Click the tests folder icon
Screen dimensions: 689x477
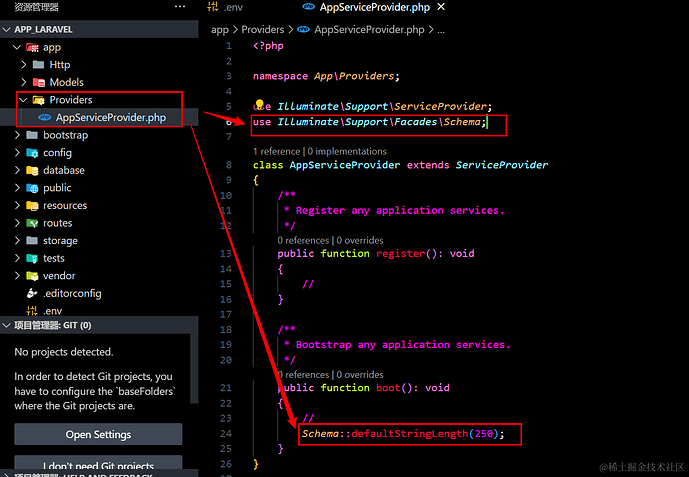[33, 258]
